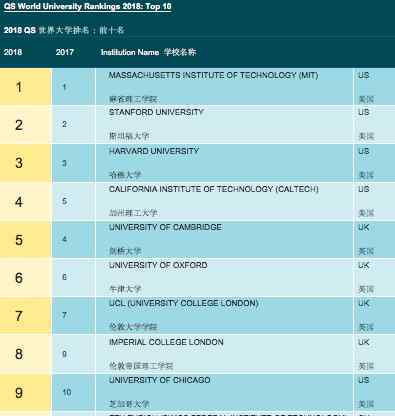395x416 pixels.
Task: Click UCL (University College London) name
Action: [184, 303]
